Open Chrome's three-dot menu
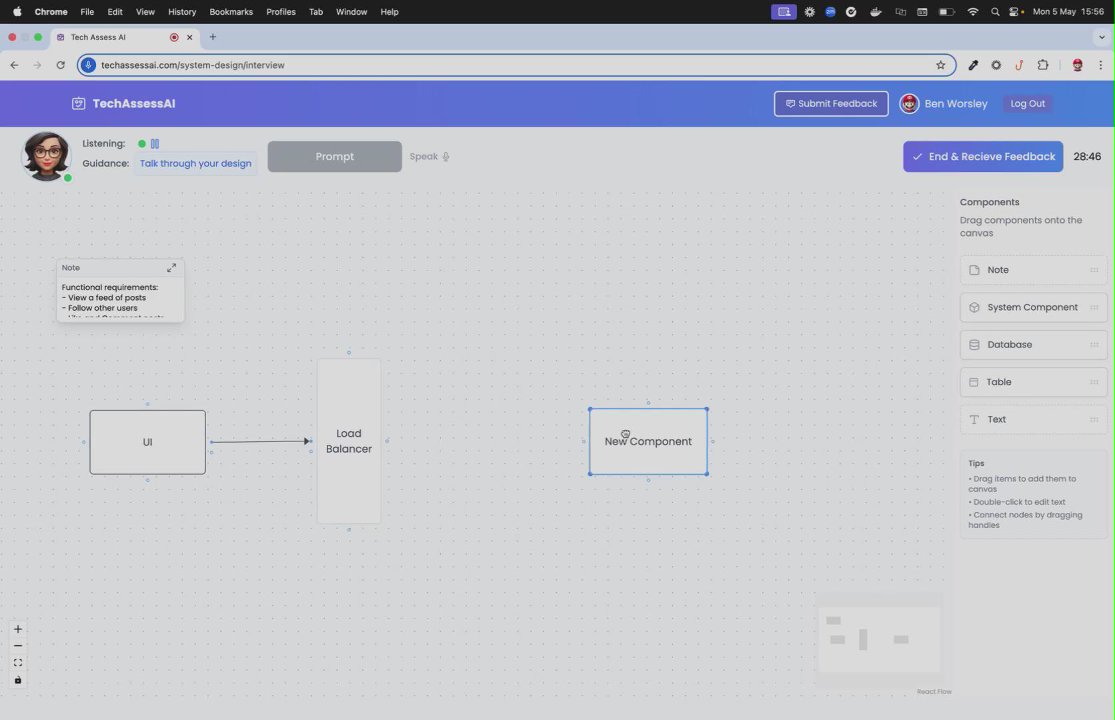 click(x=1100, y=65)
